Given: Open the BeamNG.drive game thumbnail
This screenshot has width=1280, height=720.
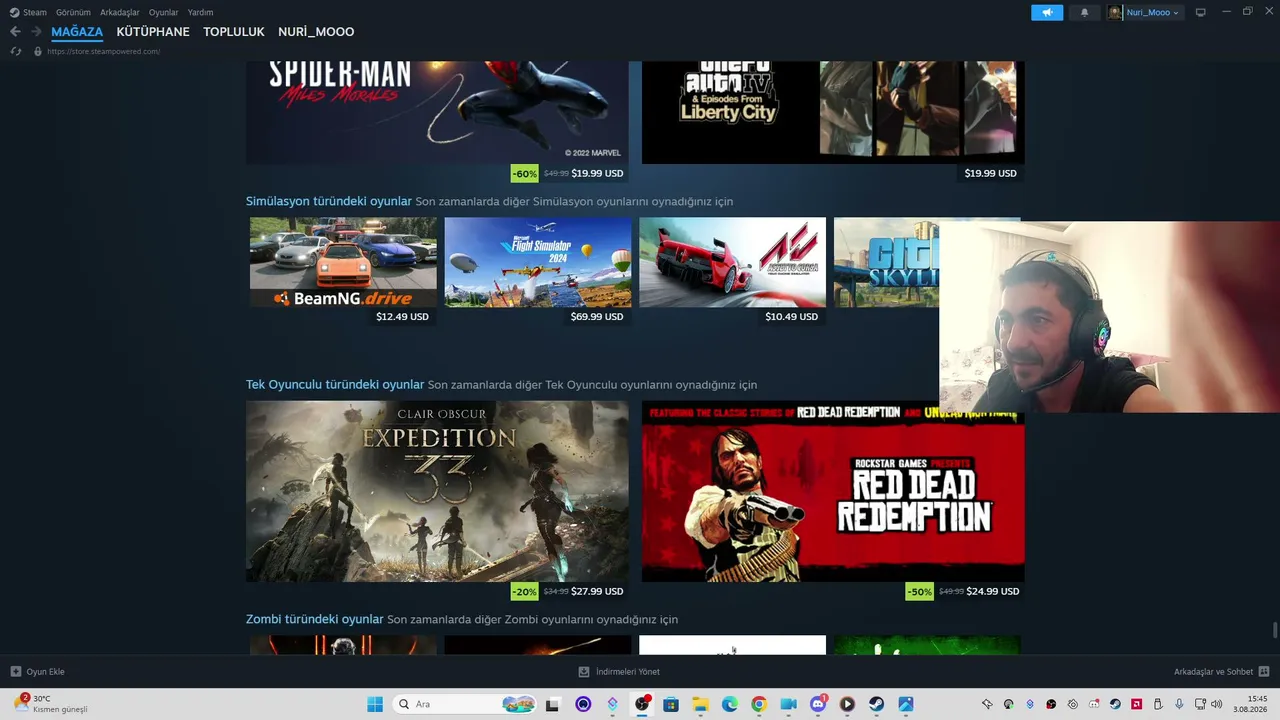Looking at the screenshot, I should pyautogui.click(x=343, y=262).
